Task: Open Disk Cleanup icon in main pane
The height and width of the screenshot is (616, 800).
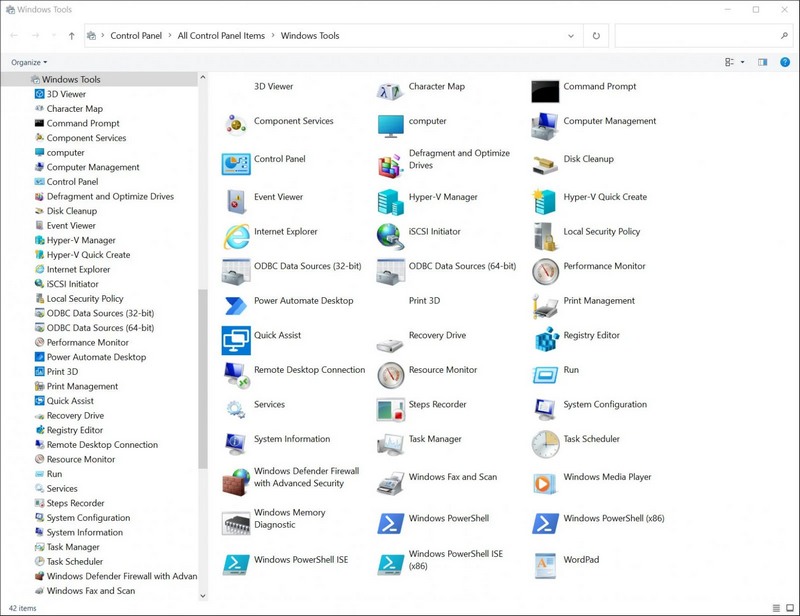Action: point(545,164)
